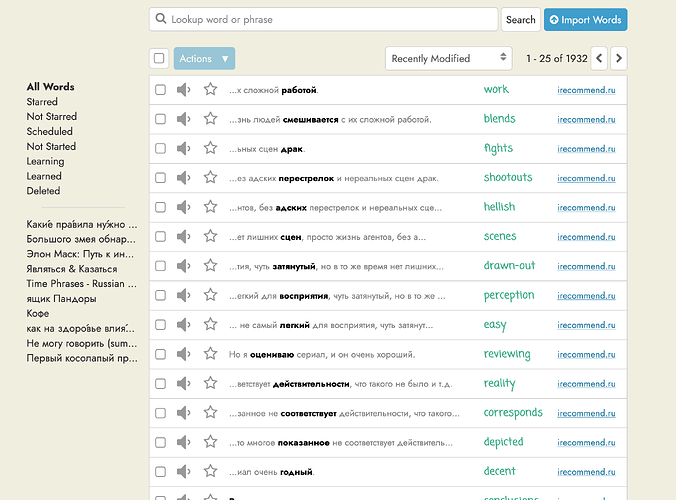Check the box for the 'fights' row
This screenshot has height=500, width=676.
point(160,148)
